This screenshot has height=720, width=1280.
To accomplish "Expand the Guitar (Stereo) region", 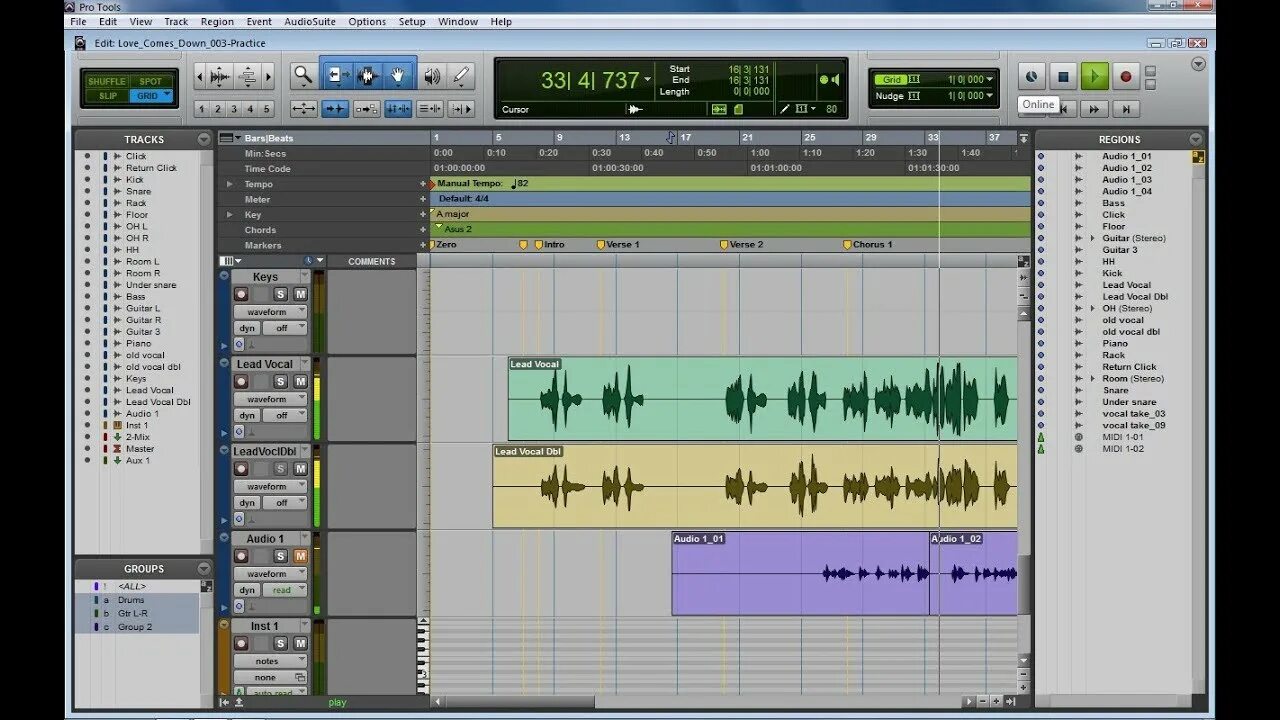I will pyautogui.click(x=1092, y=238).
